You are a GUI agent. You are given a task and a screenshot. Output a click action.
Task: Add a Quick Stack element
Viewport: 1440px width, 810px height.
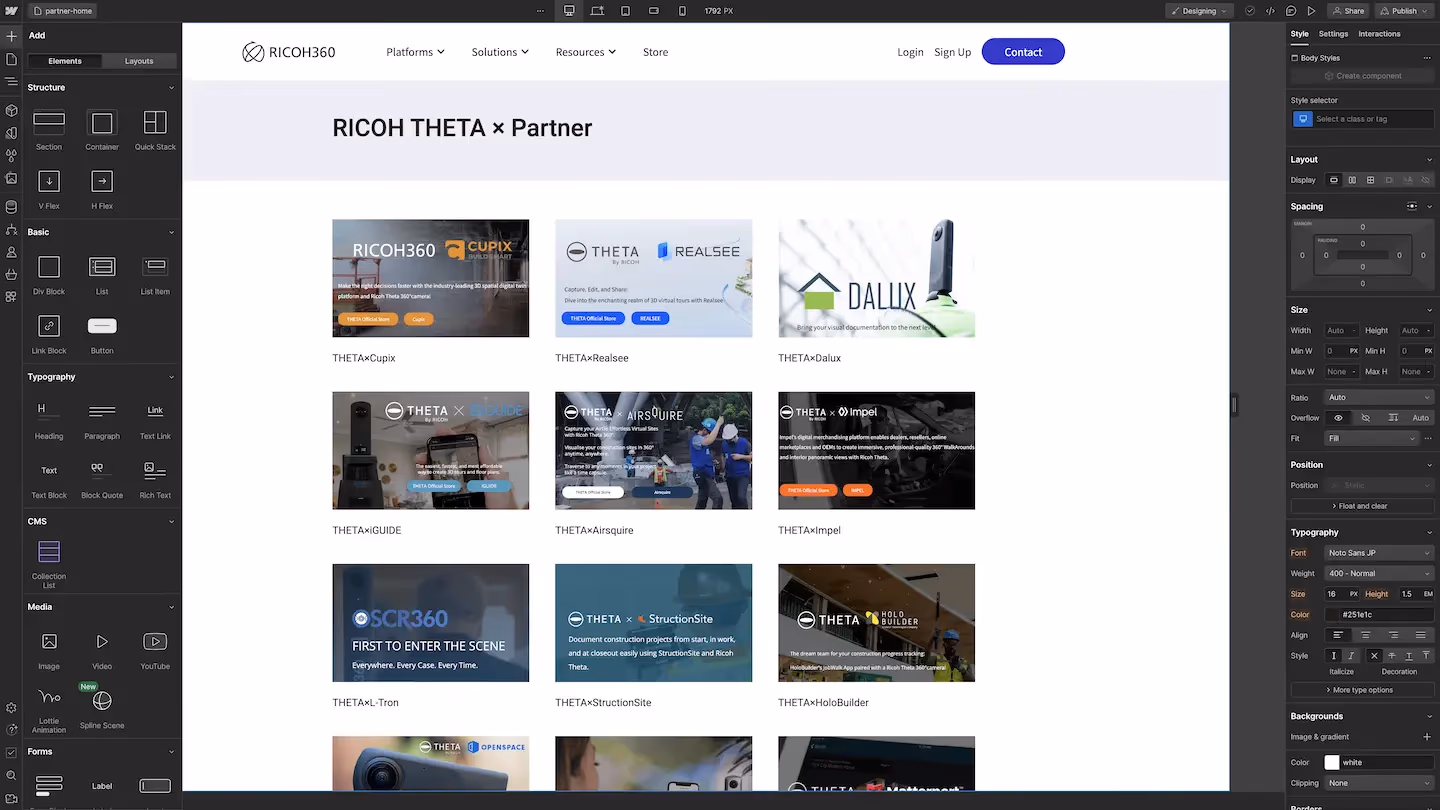coord(155,130)
